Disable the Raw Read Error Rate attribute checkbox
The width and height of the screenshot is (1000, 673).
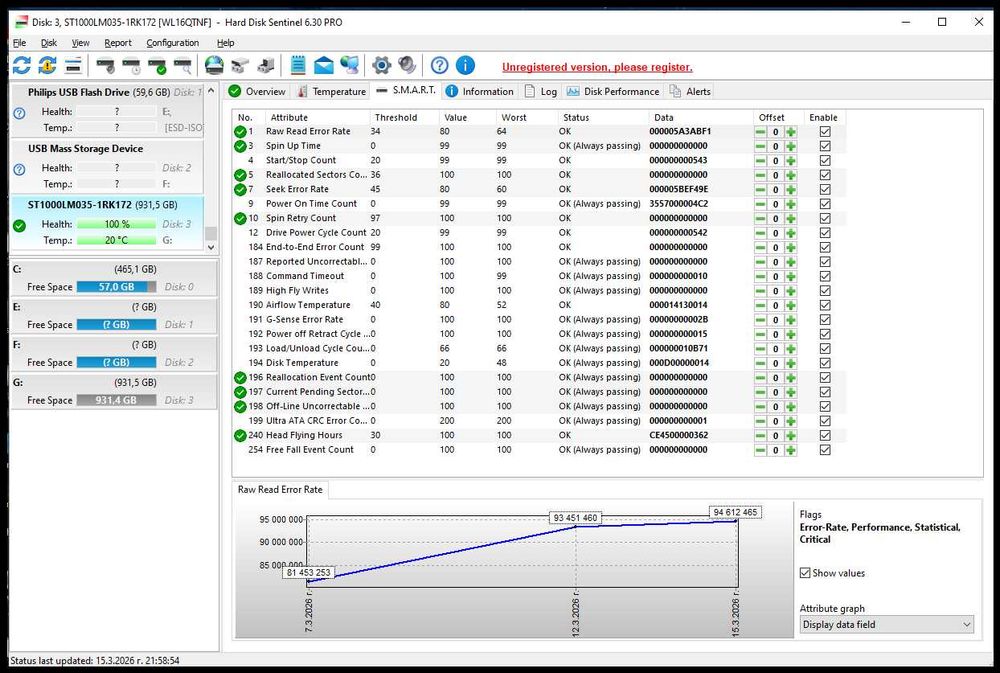tap(825, 132)
